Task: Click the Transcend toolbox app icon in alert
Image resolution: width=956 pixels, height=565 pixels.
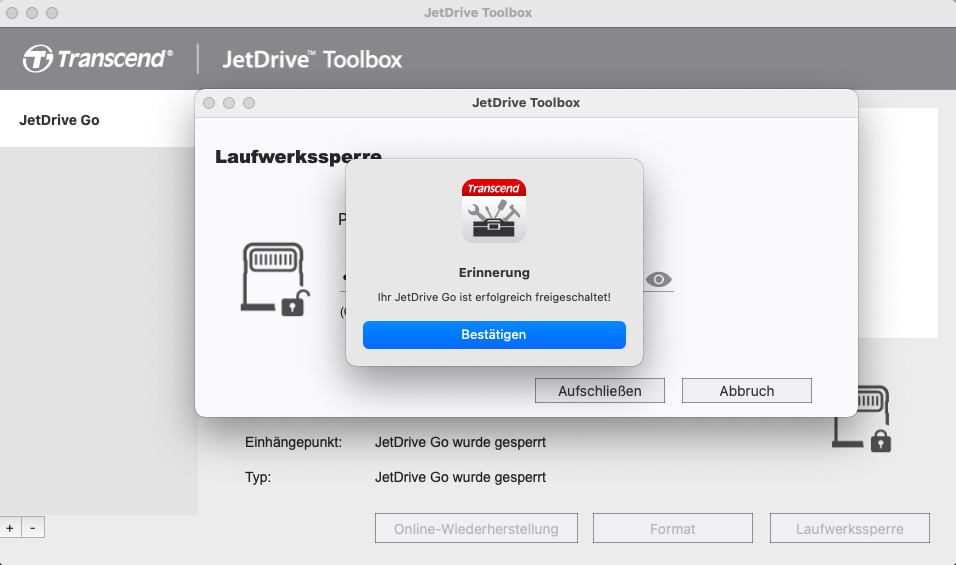Action: pos(494,210)
